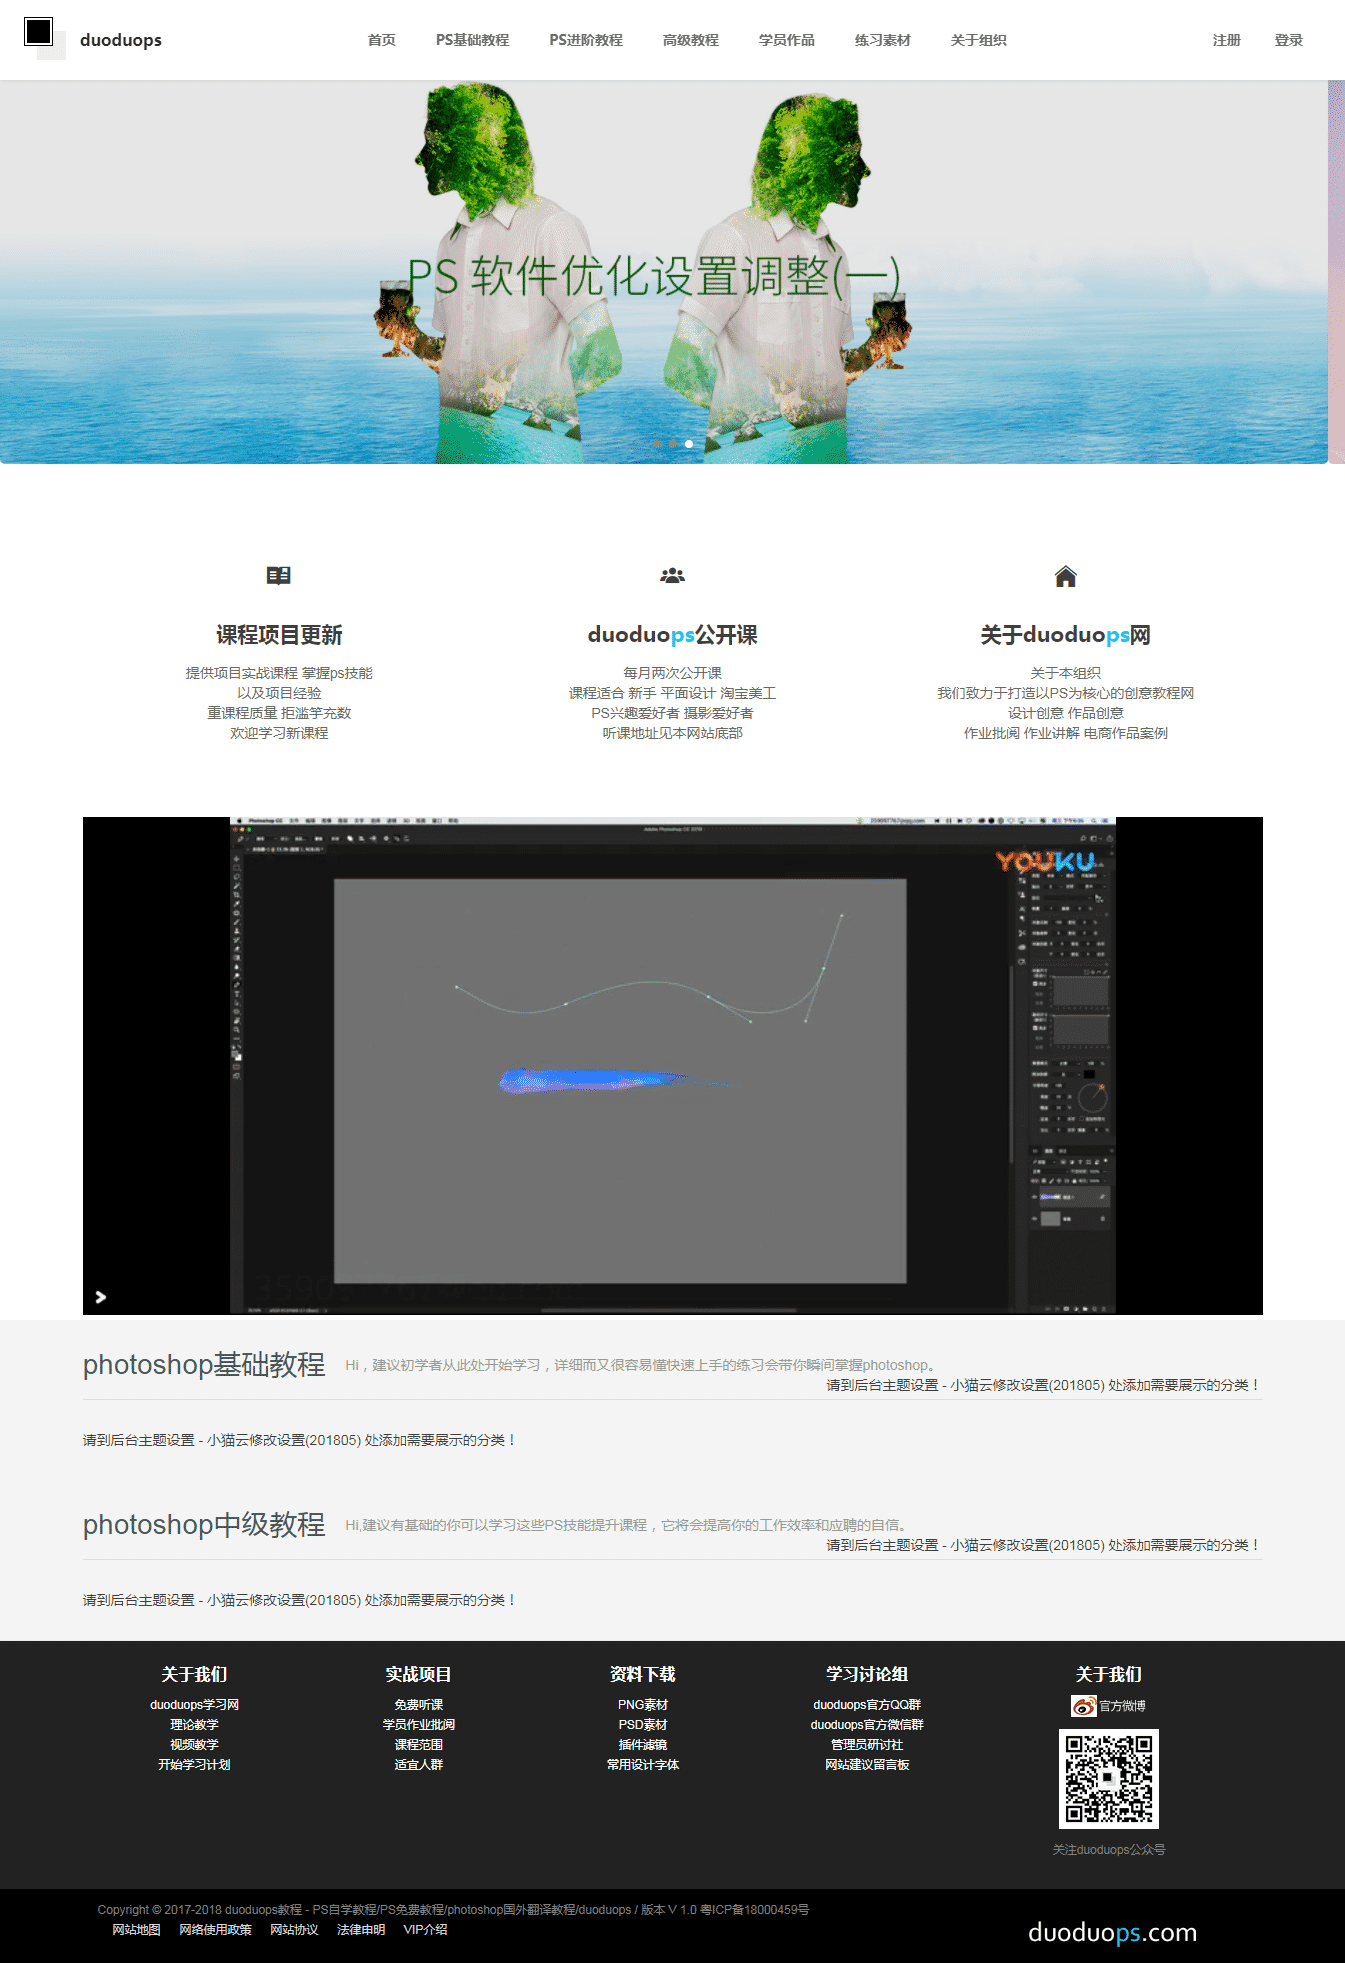Click the 网站地图 bottom link
This screenshot has height=1963, width=1345.
coord(136,1930)
